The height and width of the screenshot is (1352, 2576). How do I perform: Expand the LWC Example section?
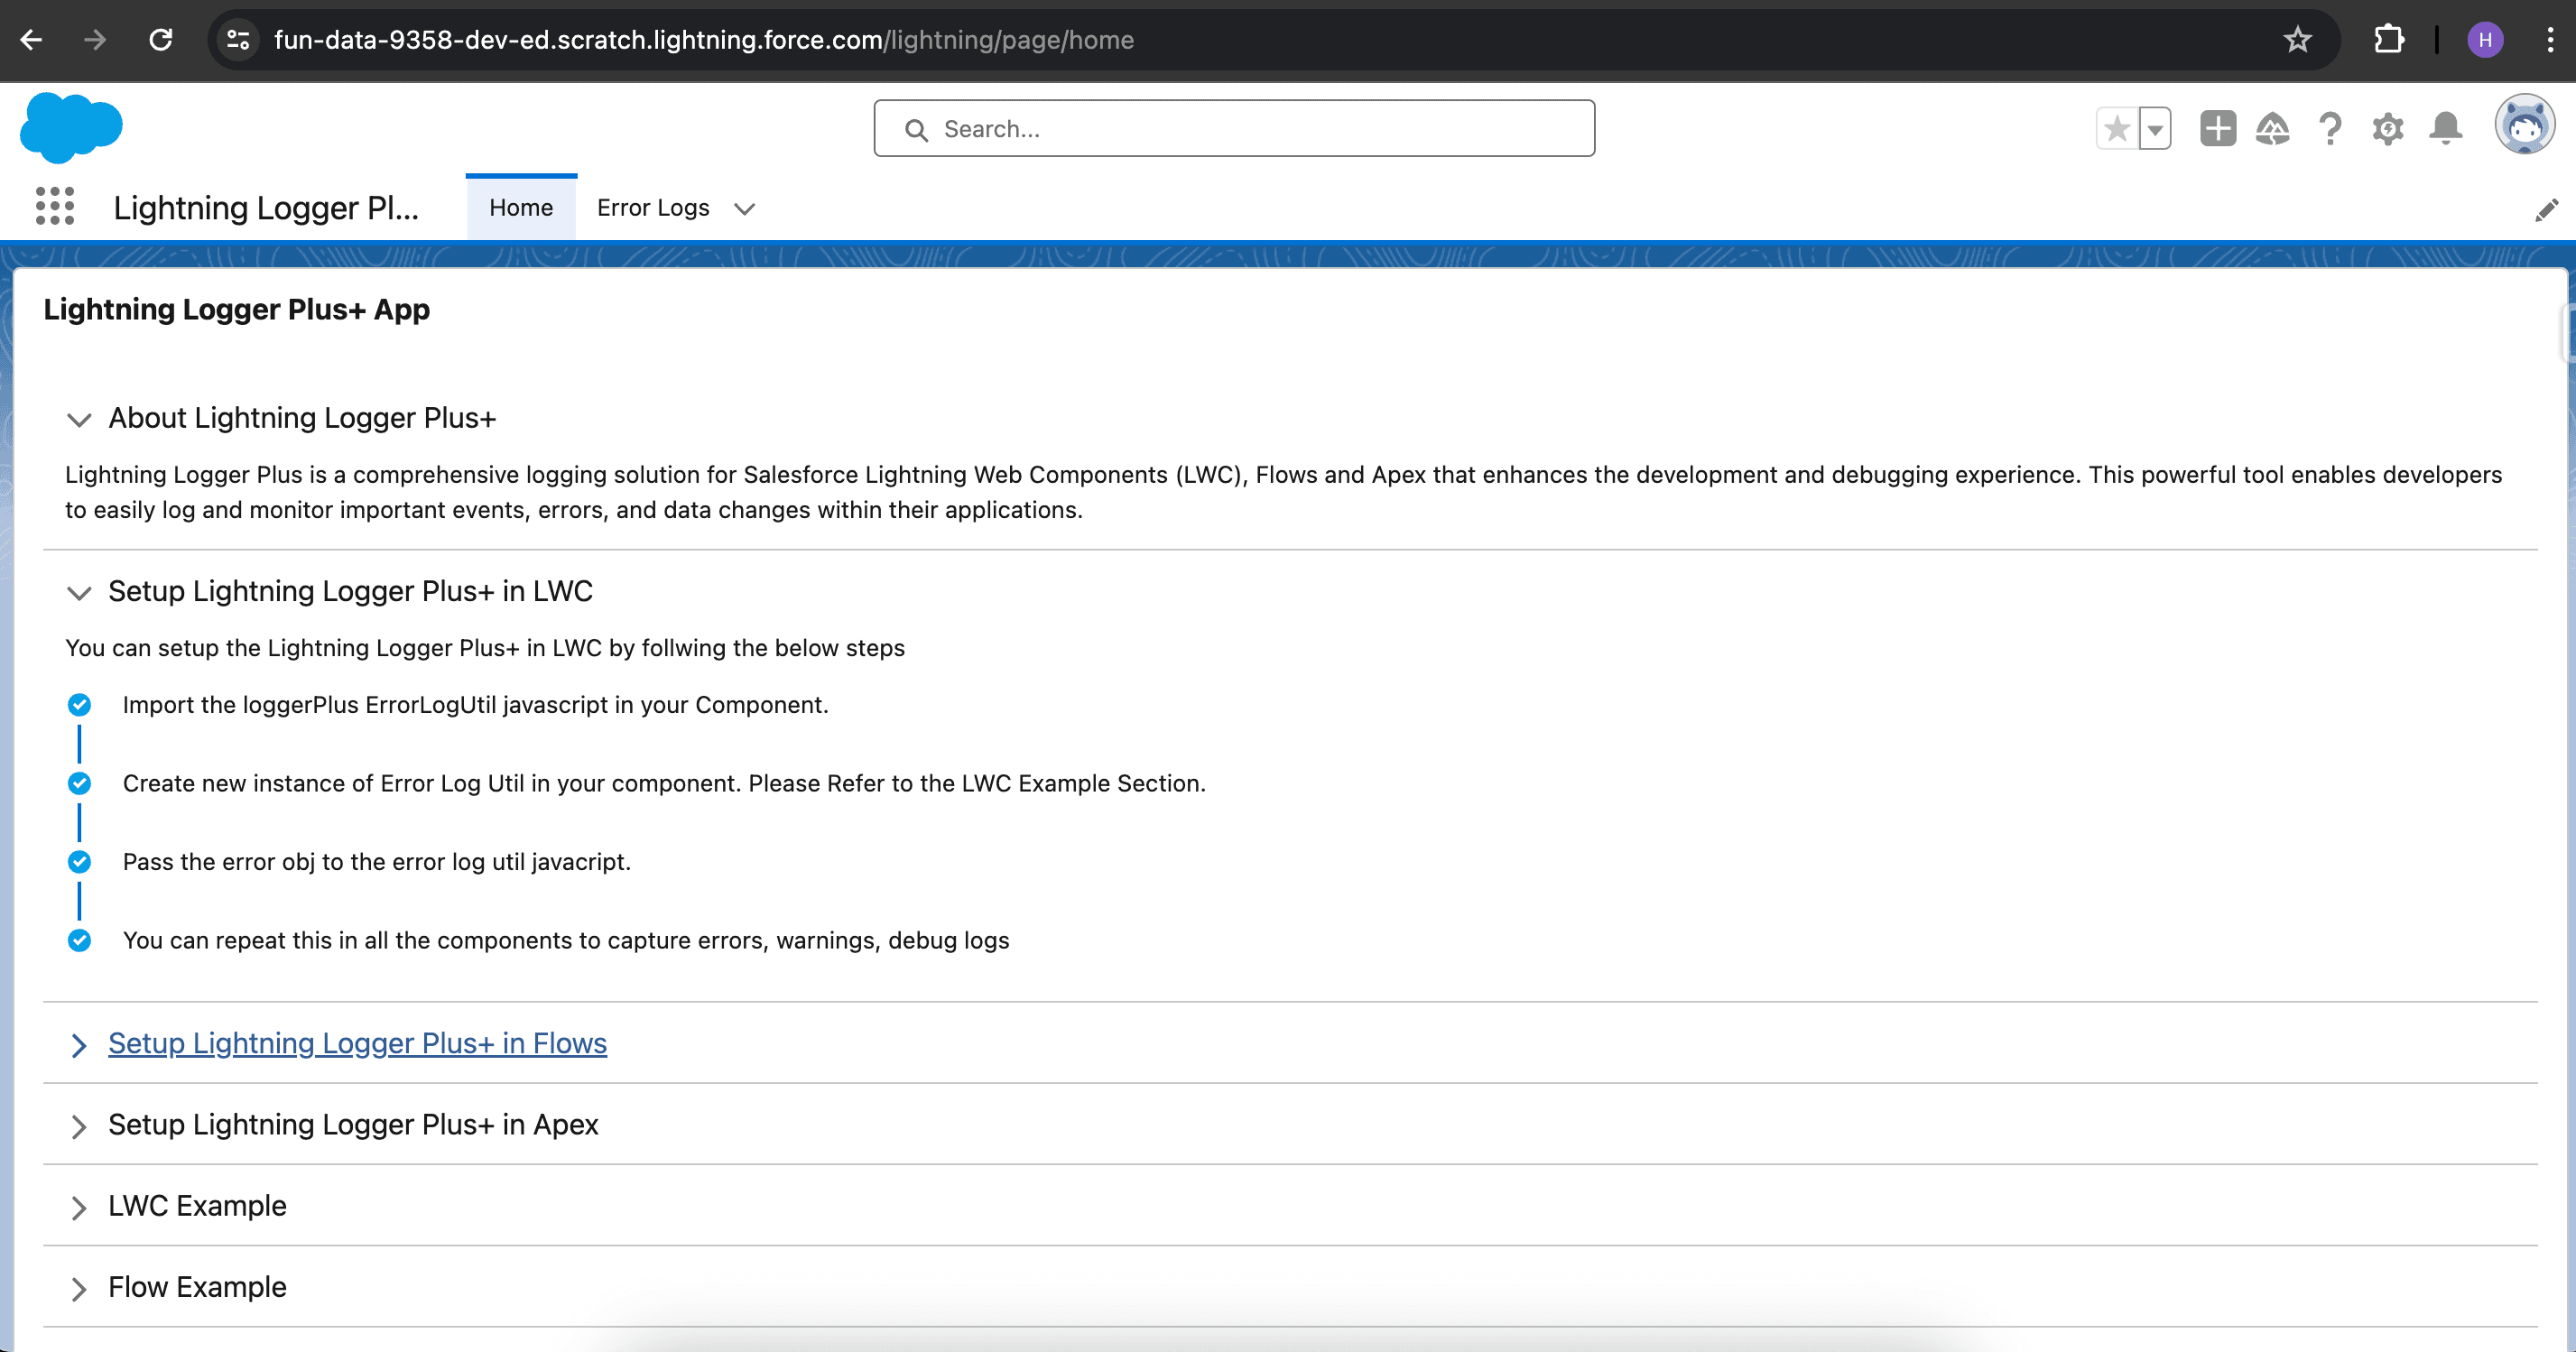click(x=197, y=1206)
